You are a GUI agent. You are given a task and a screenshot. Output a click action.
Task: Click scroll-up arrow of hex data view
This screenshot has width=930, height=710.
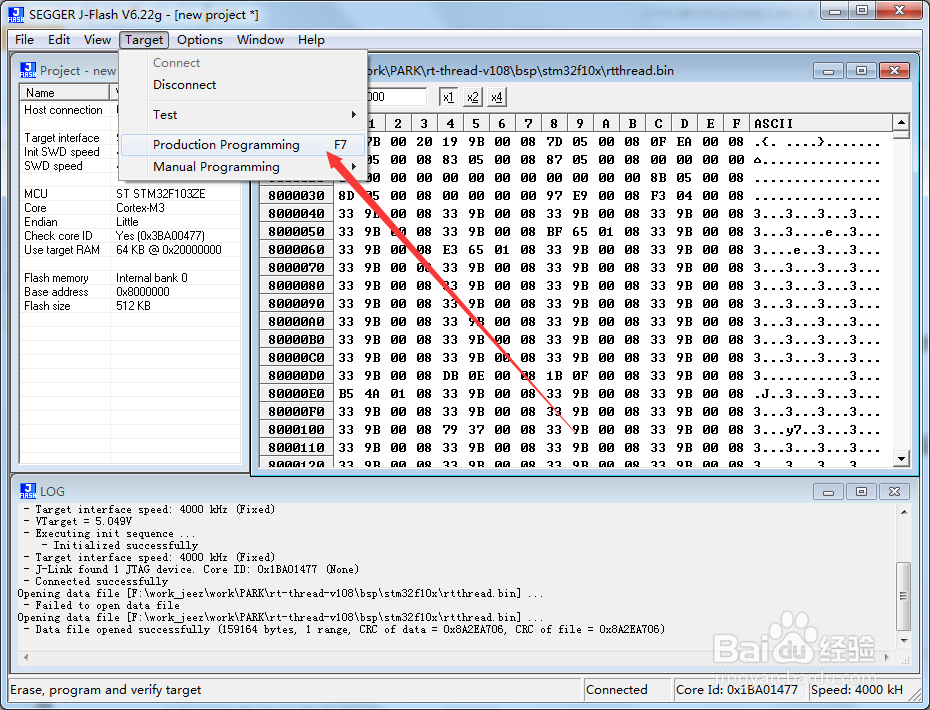coord(901,123)
